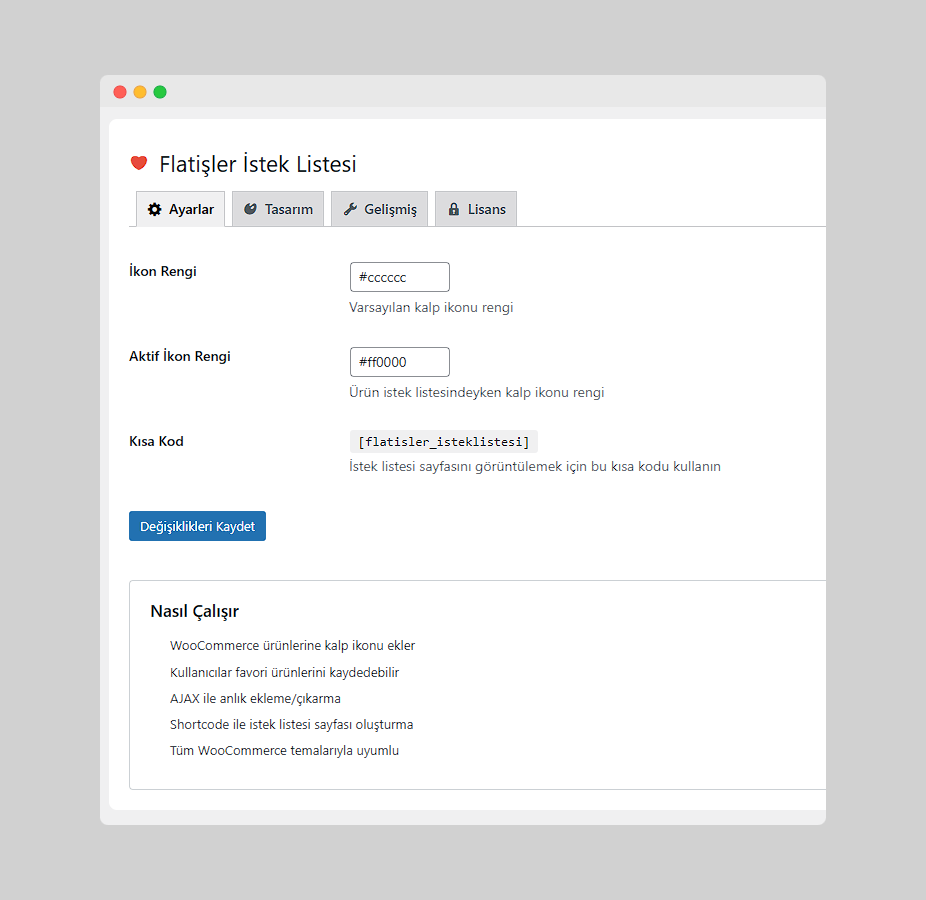The width and height of the screenshot is (926, 900).
Task: Select the Ayarlar tab
Action: (x=180, y=208)
